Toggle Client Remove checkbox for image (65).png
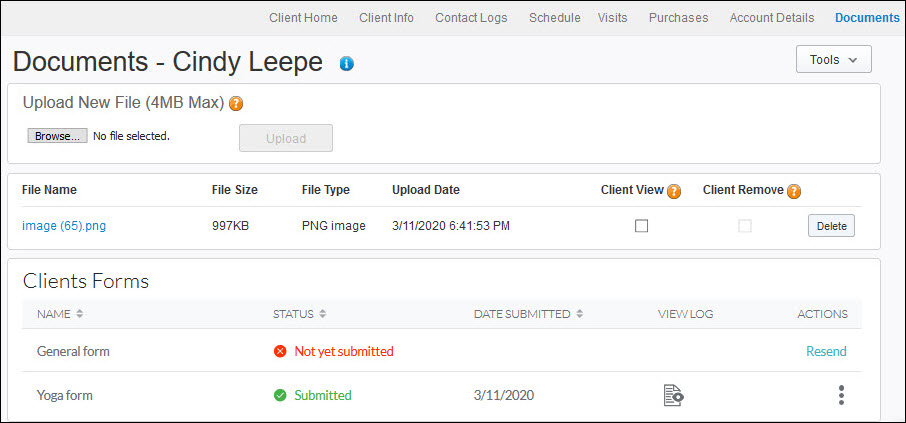This screenshot has width=906, height=423. click(x=744, y=226)
